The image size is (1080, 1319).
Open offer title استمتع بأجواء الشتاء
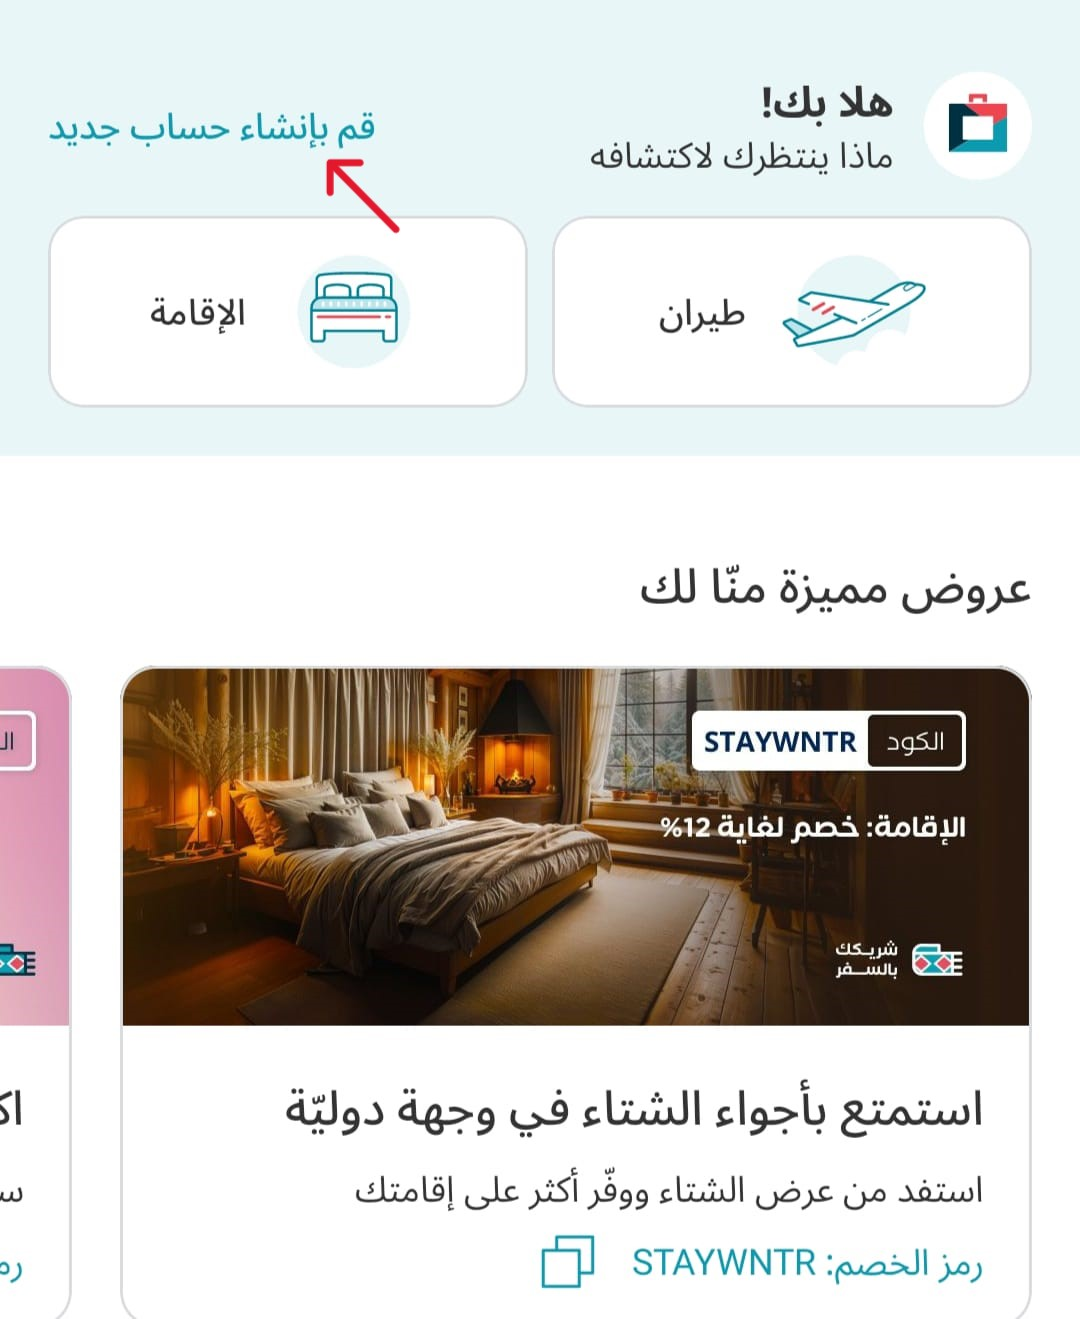click(x=634, y=1110)
